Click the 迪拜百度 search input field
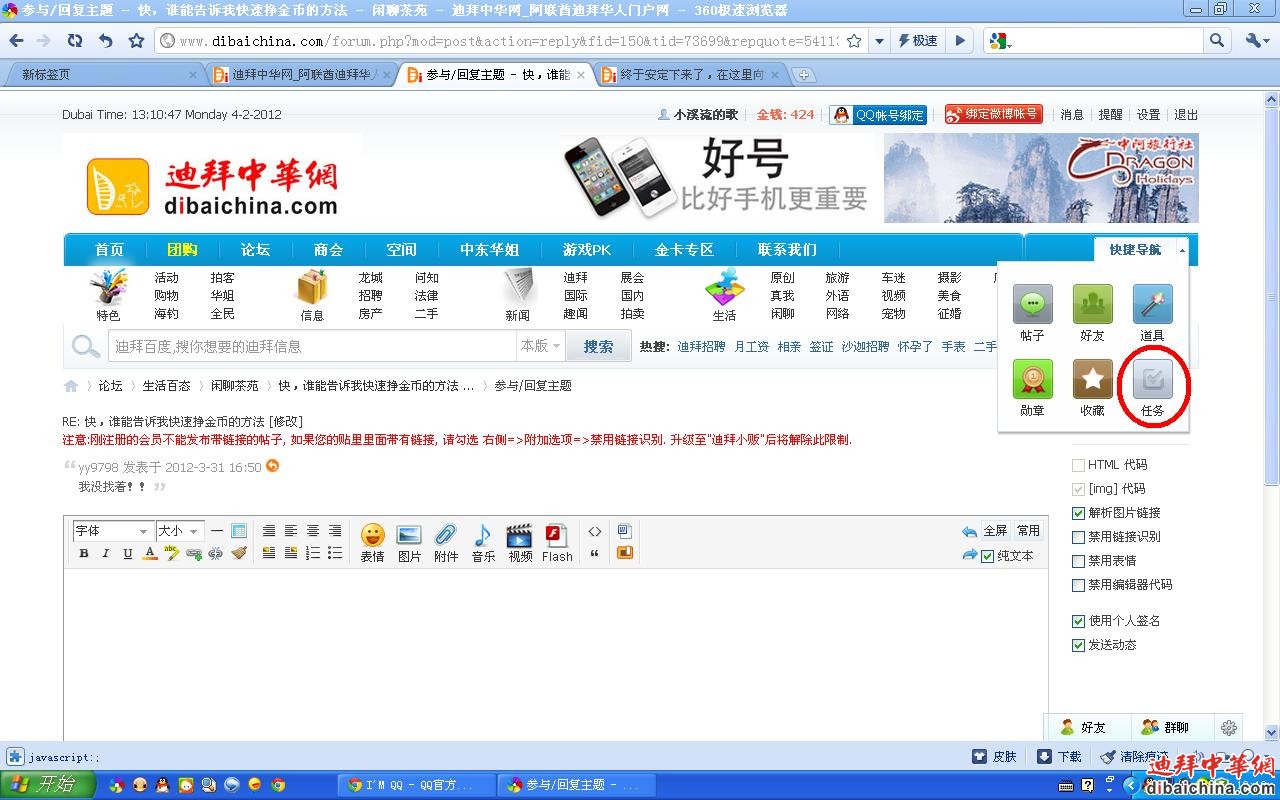This screenshot has width=1280, height=800. pyautogui.click(x=311, y=346)
